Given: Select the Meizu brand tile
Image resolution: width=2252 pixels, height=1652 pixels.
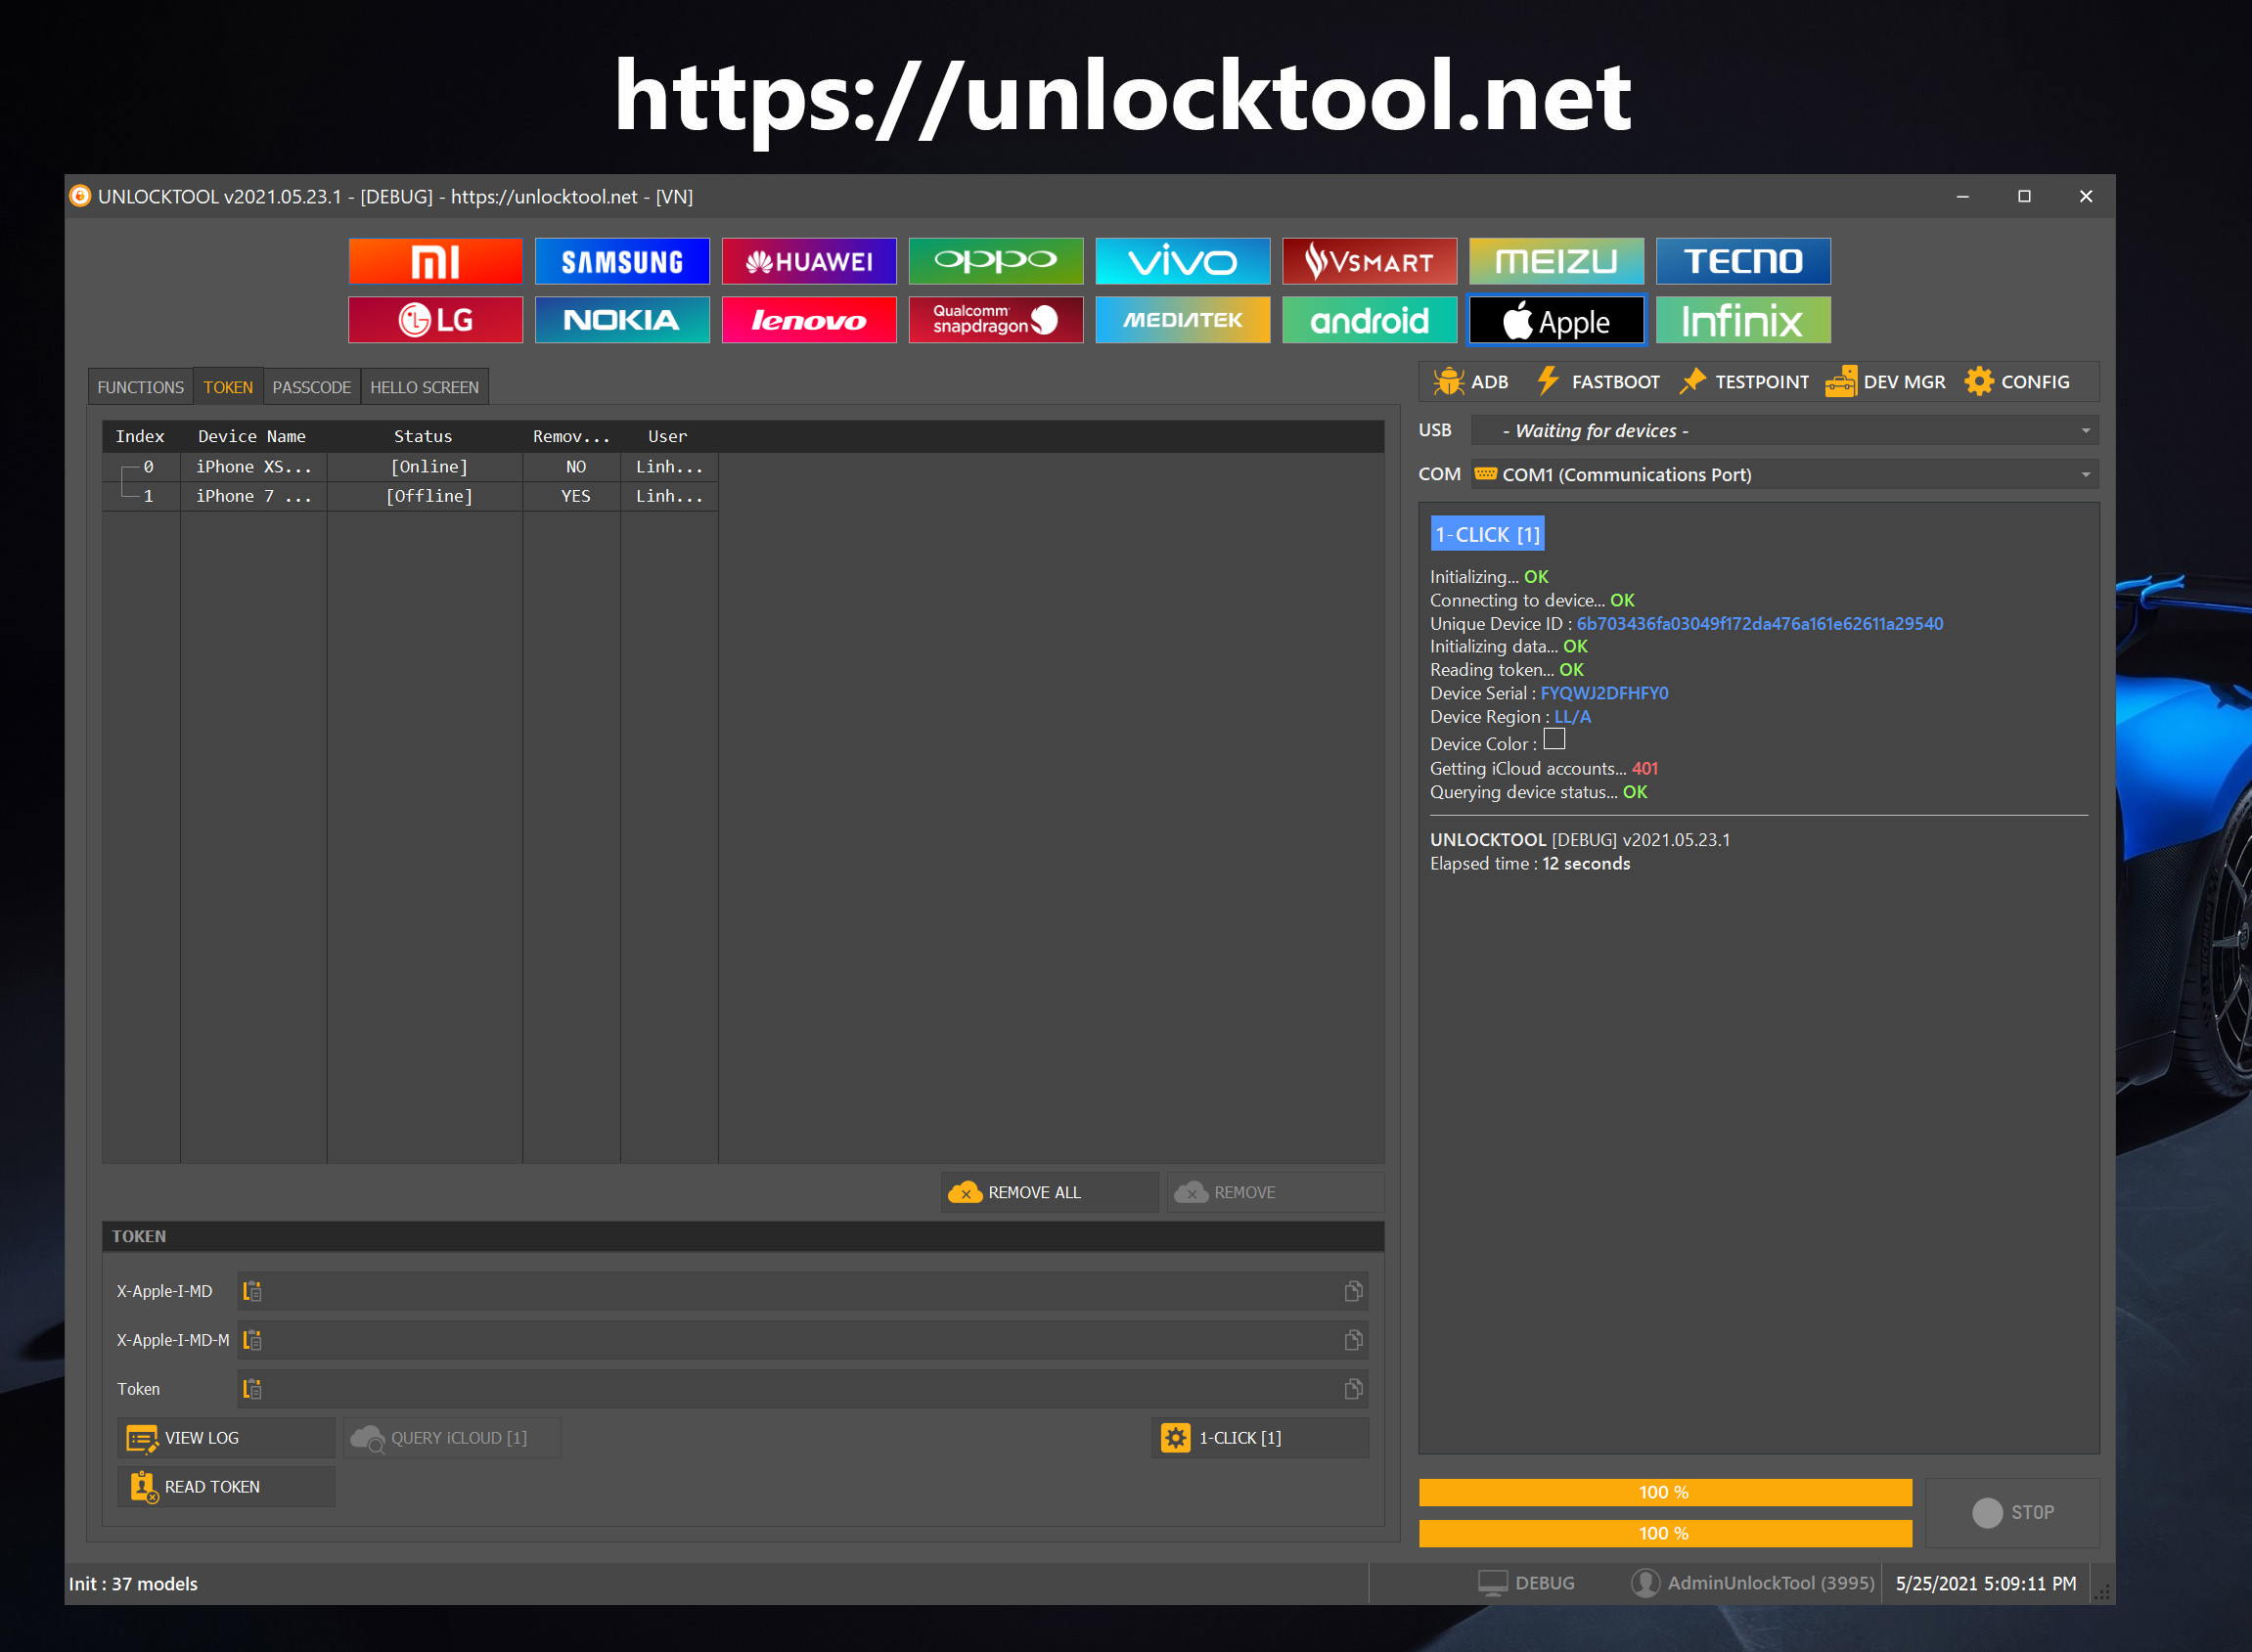Looking at the screenshot, I should 1556,261.
